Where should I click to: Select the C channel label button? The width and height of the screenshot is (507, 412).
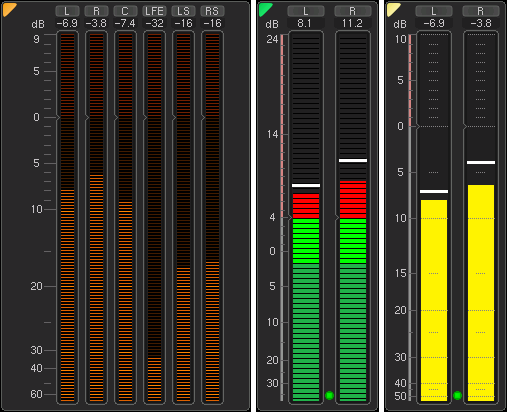125,11
